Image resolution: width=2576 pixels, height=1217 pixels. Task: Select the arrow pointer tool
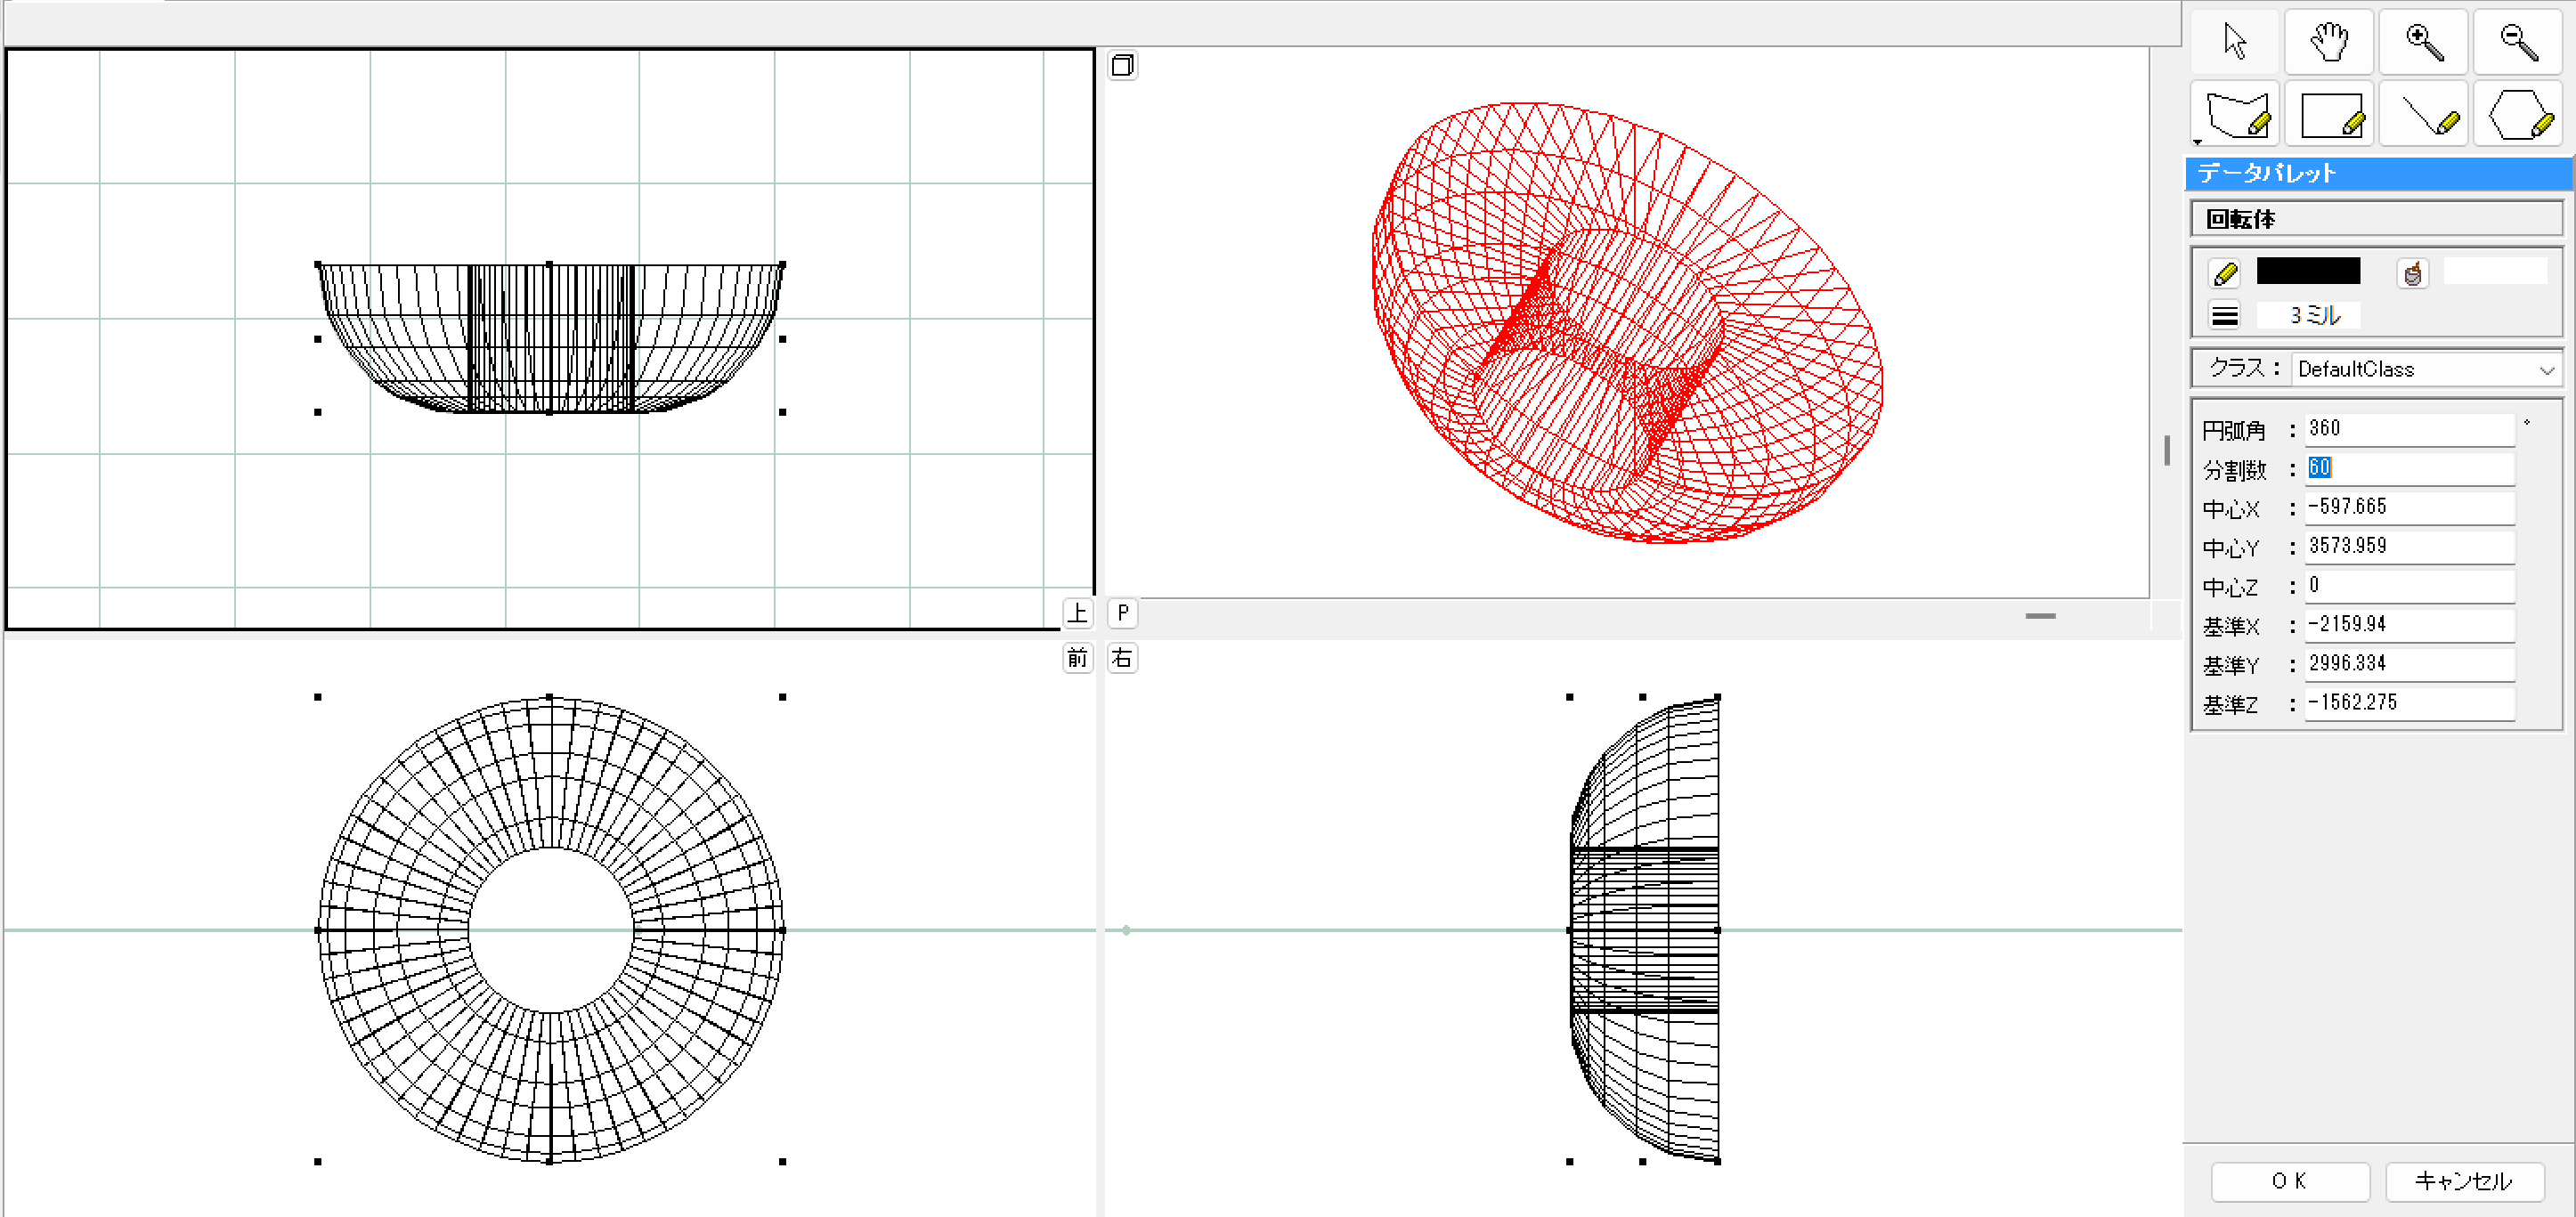pyautogui.click(x=2234, y=42)
